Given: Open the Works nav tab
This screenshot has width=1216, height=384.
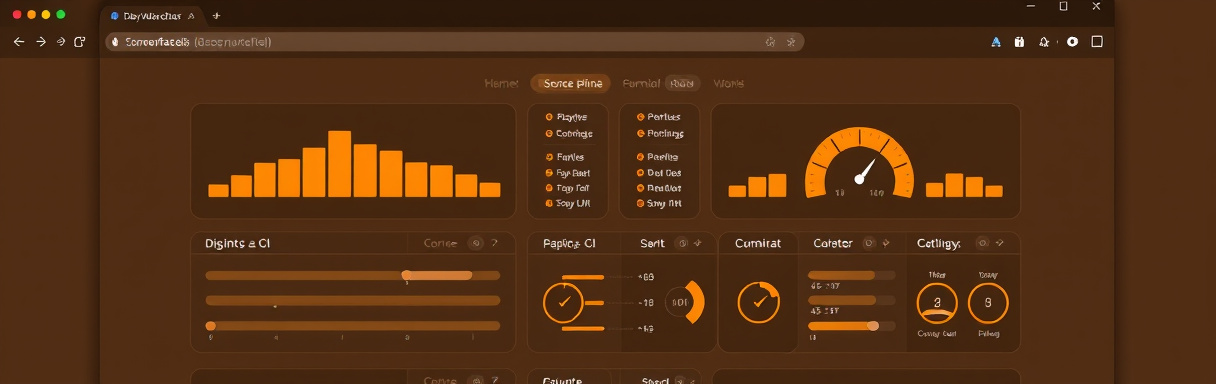Looking at the screenshot, I should click(729, 84).
